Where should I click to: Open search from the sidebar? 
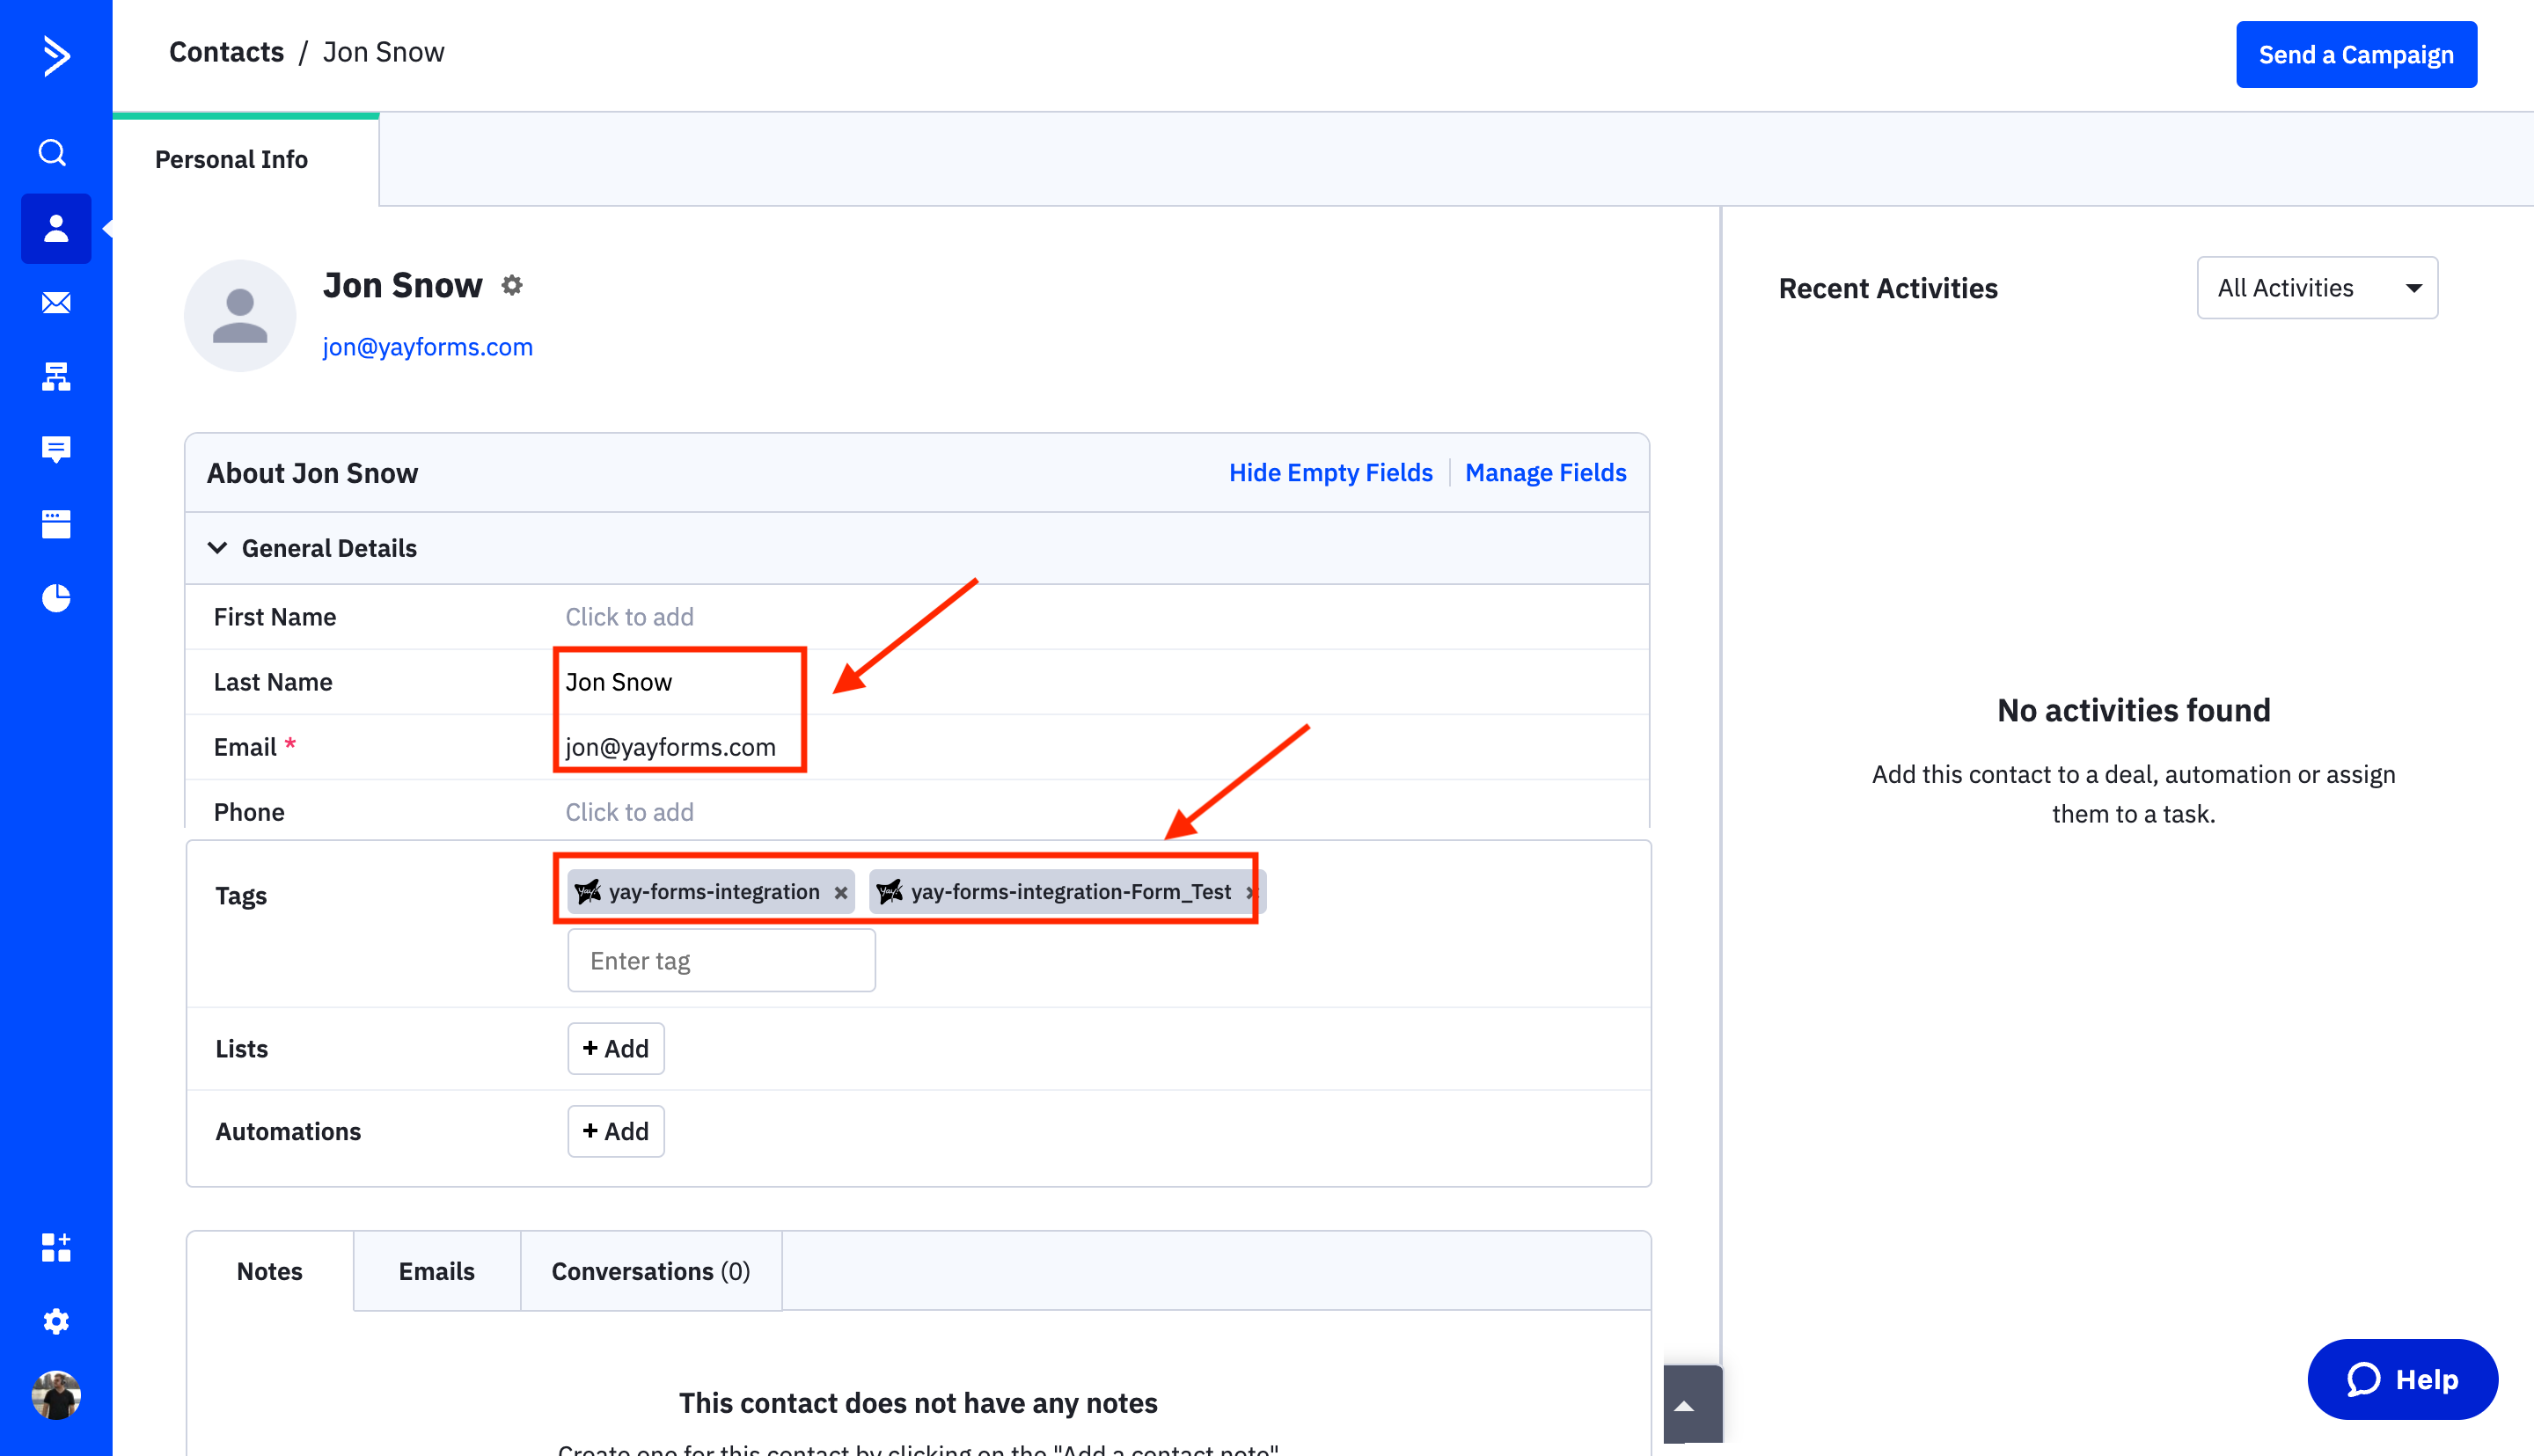coord(55,152)
